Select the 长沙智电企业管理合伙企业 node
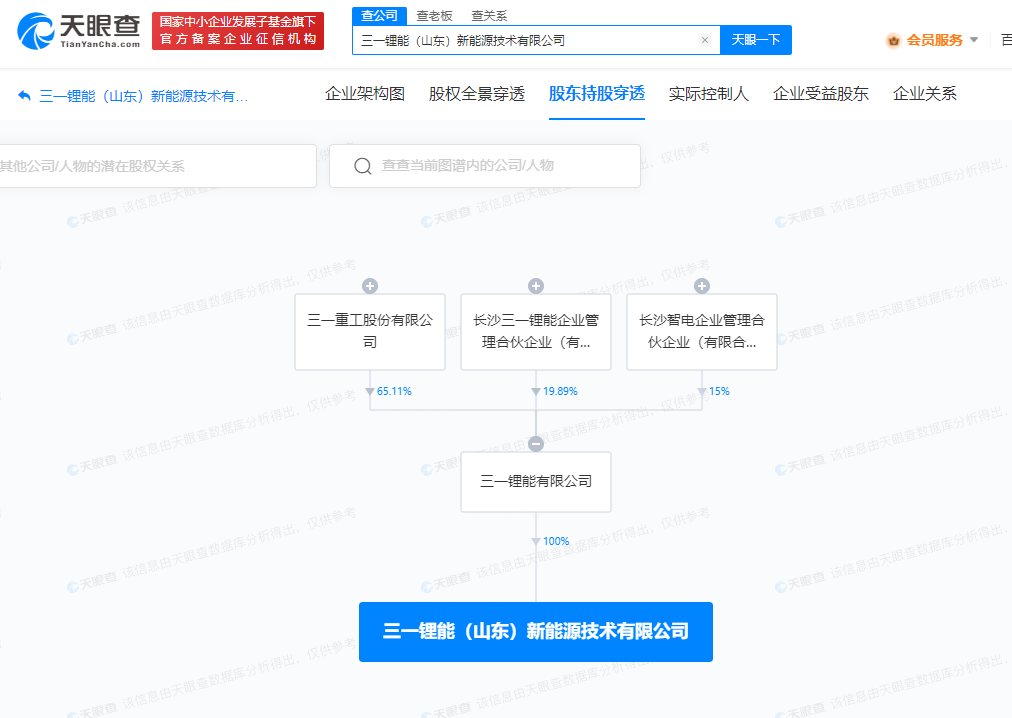This screenshot has width=1012, height=718. pyautogui.click(x=702, y=332)
